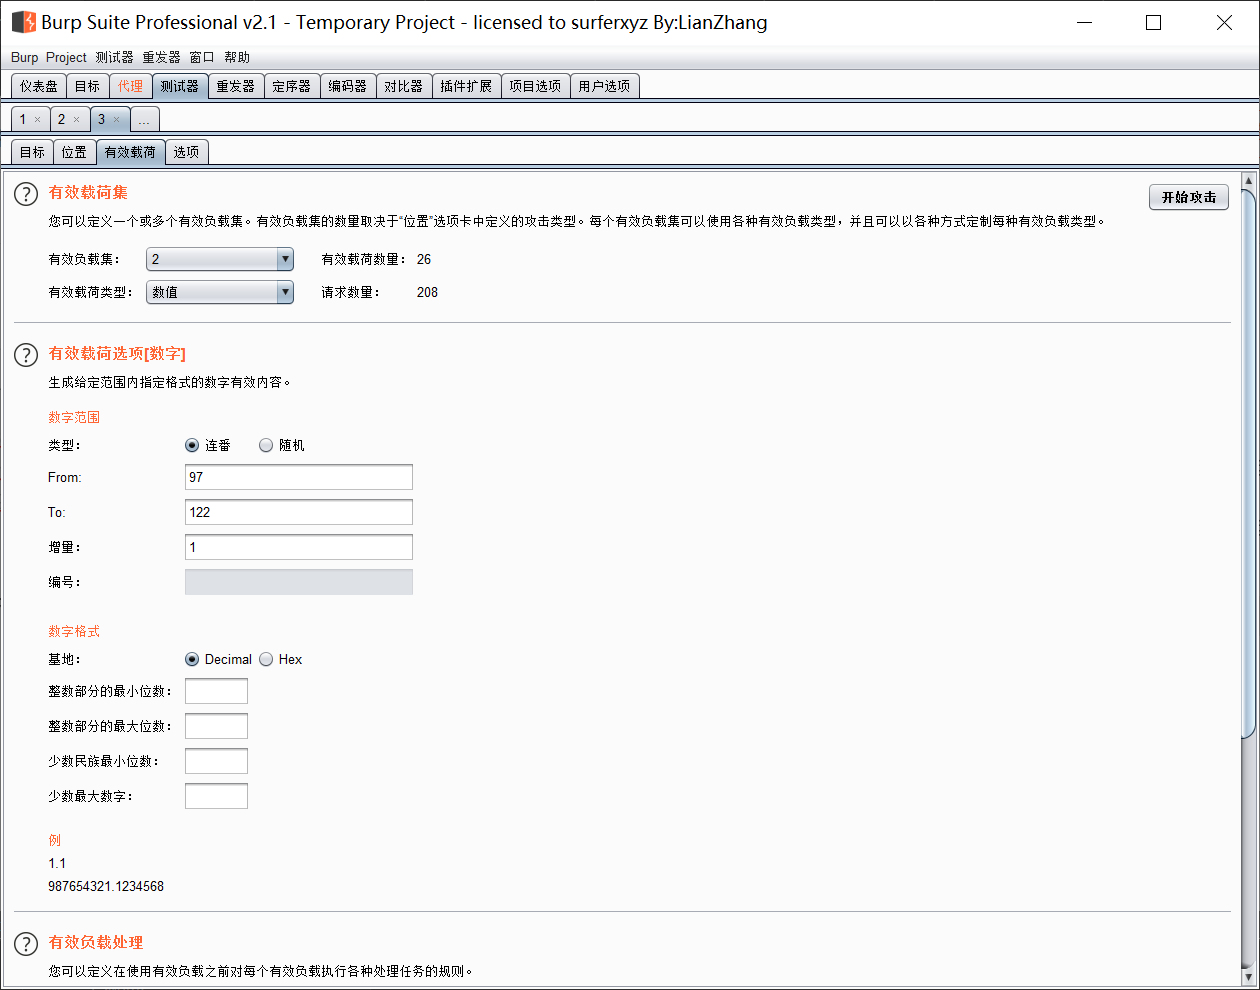Choose Decimal number base
1260x990 pixels.
[x=192, y=660]
